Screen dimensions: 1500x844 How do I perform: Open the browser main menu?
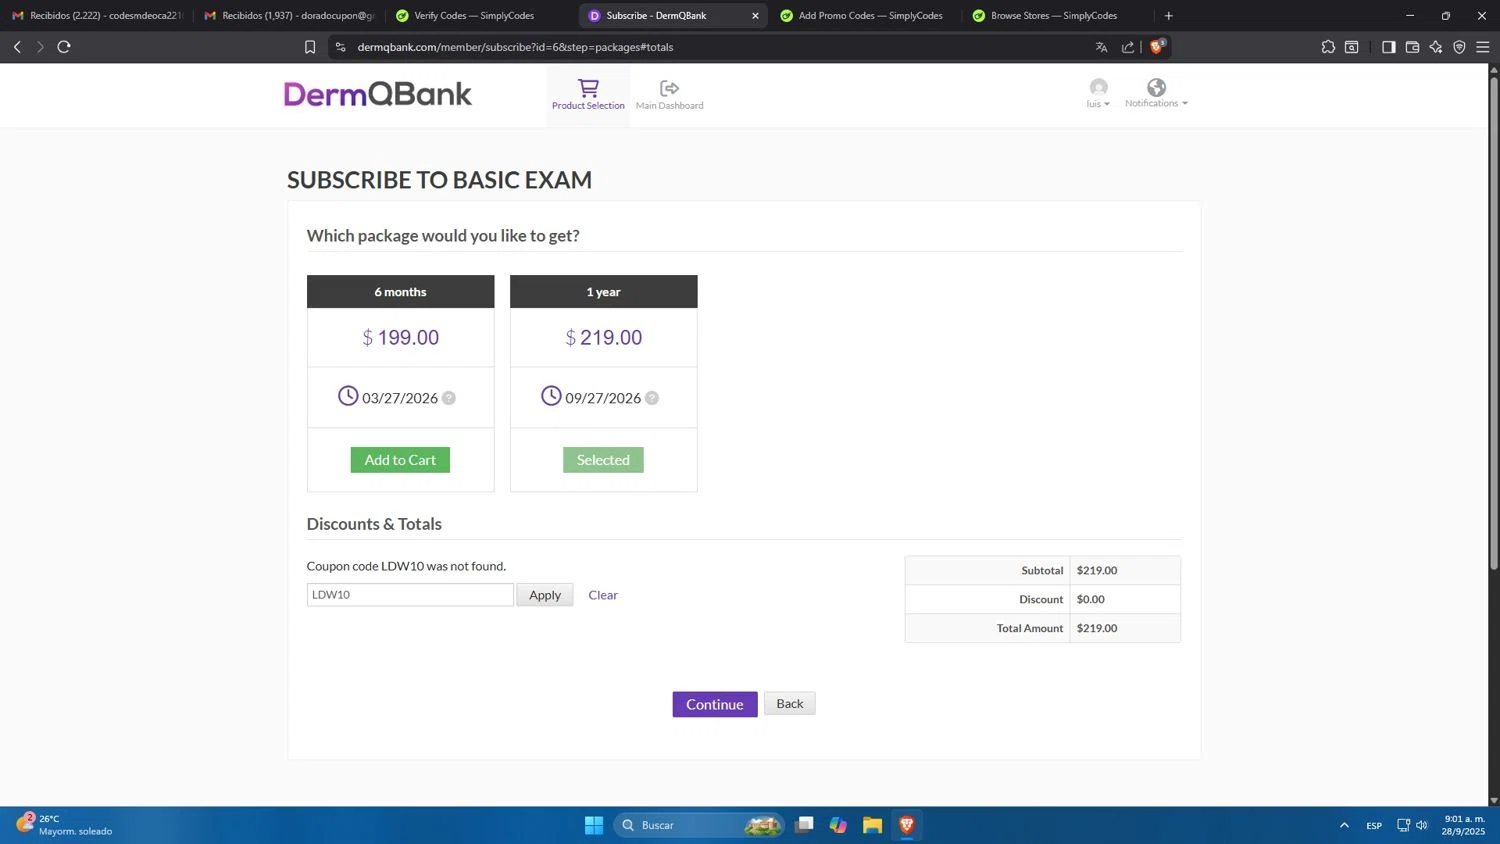pyautogui.click(x=1483, y=47)
